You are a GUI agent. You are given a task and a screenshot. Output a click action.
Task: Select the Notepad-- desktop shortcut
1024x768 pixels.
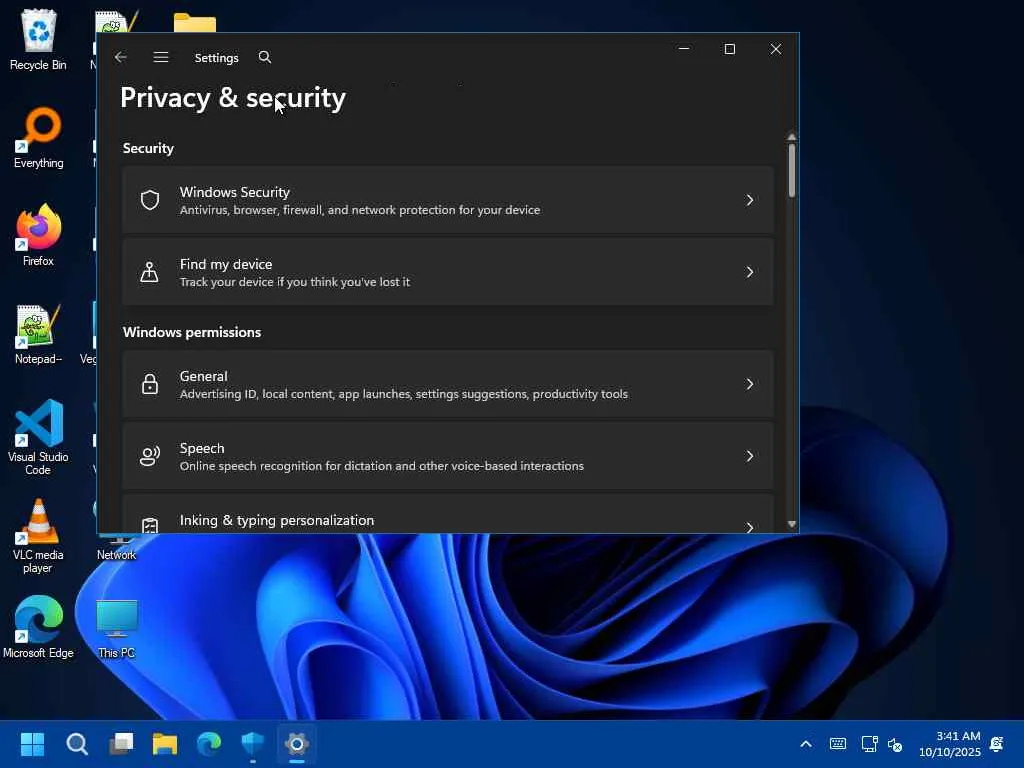tap(39, 334)
